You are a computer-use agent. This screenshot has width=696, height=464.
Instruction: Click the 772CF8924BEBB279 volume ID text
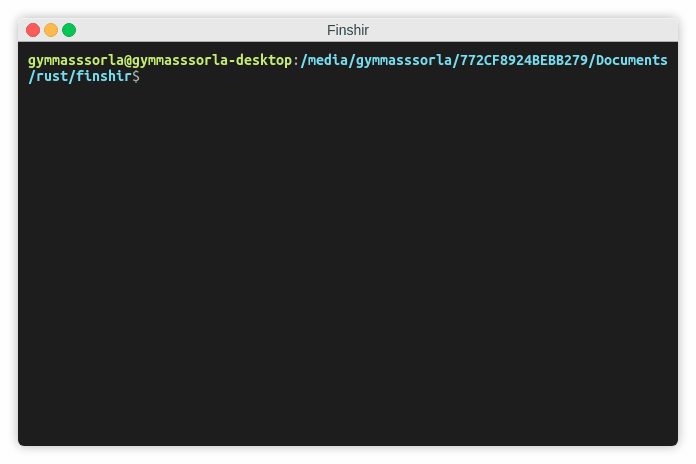tap(524, 60)
